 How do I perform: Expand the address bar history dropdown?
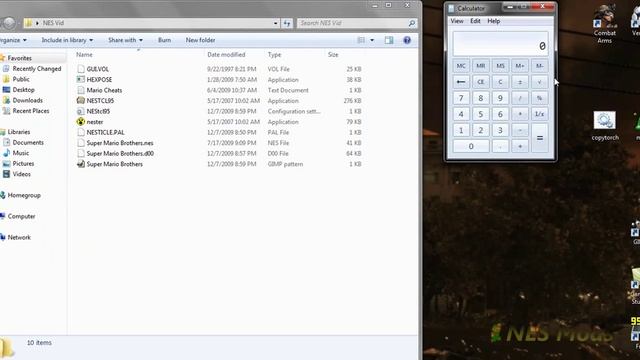point(276,23)
